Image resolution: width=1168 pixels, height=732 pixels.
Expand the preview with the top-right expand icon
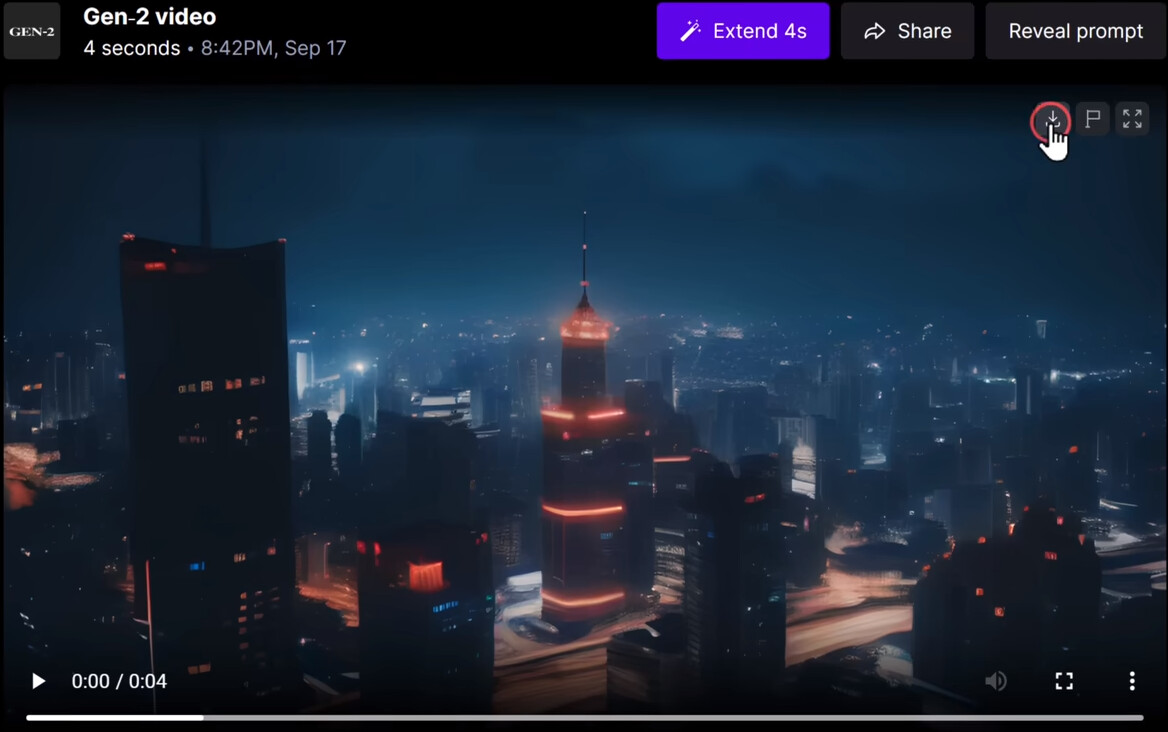(1132, 118)
